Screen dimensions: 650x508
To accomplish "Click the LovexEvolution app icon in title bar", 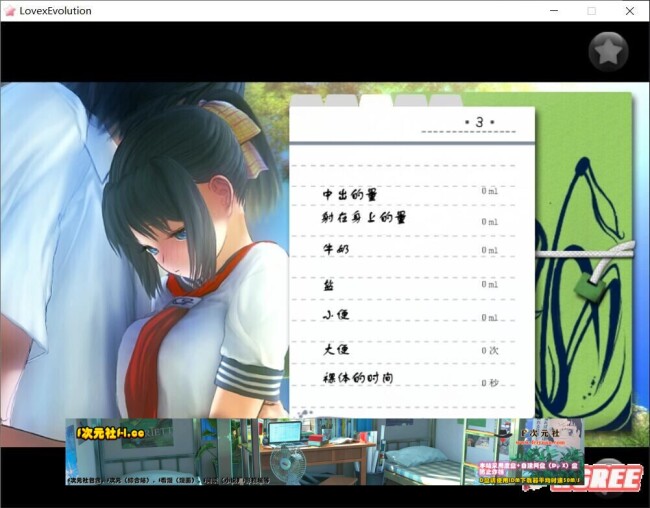I will click(x=10, y=11).
